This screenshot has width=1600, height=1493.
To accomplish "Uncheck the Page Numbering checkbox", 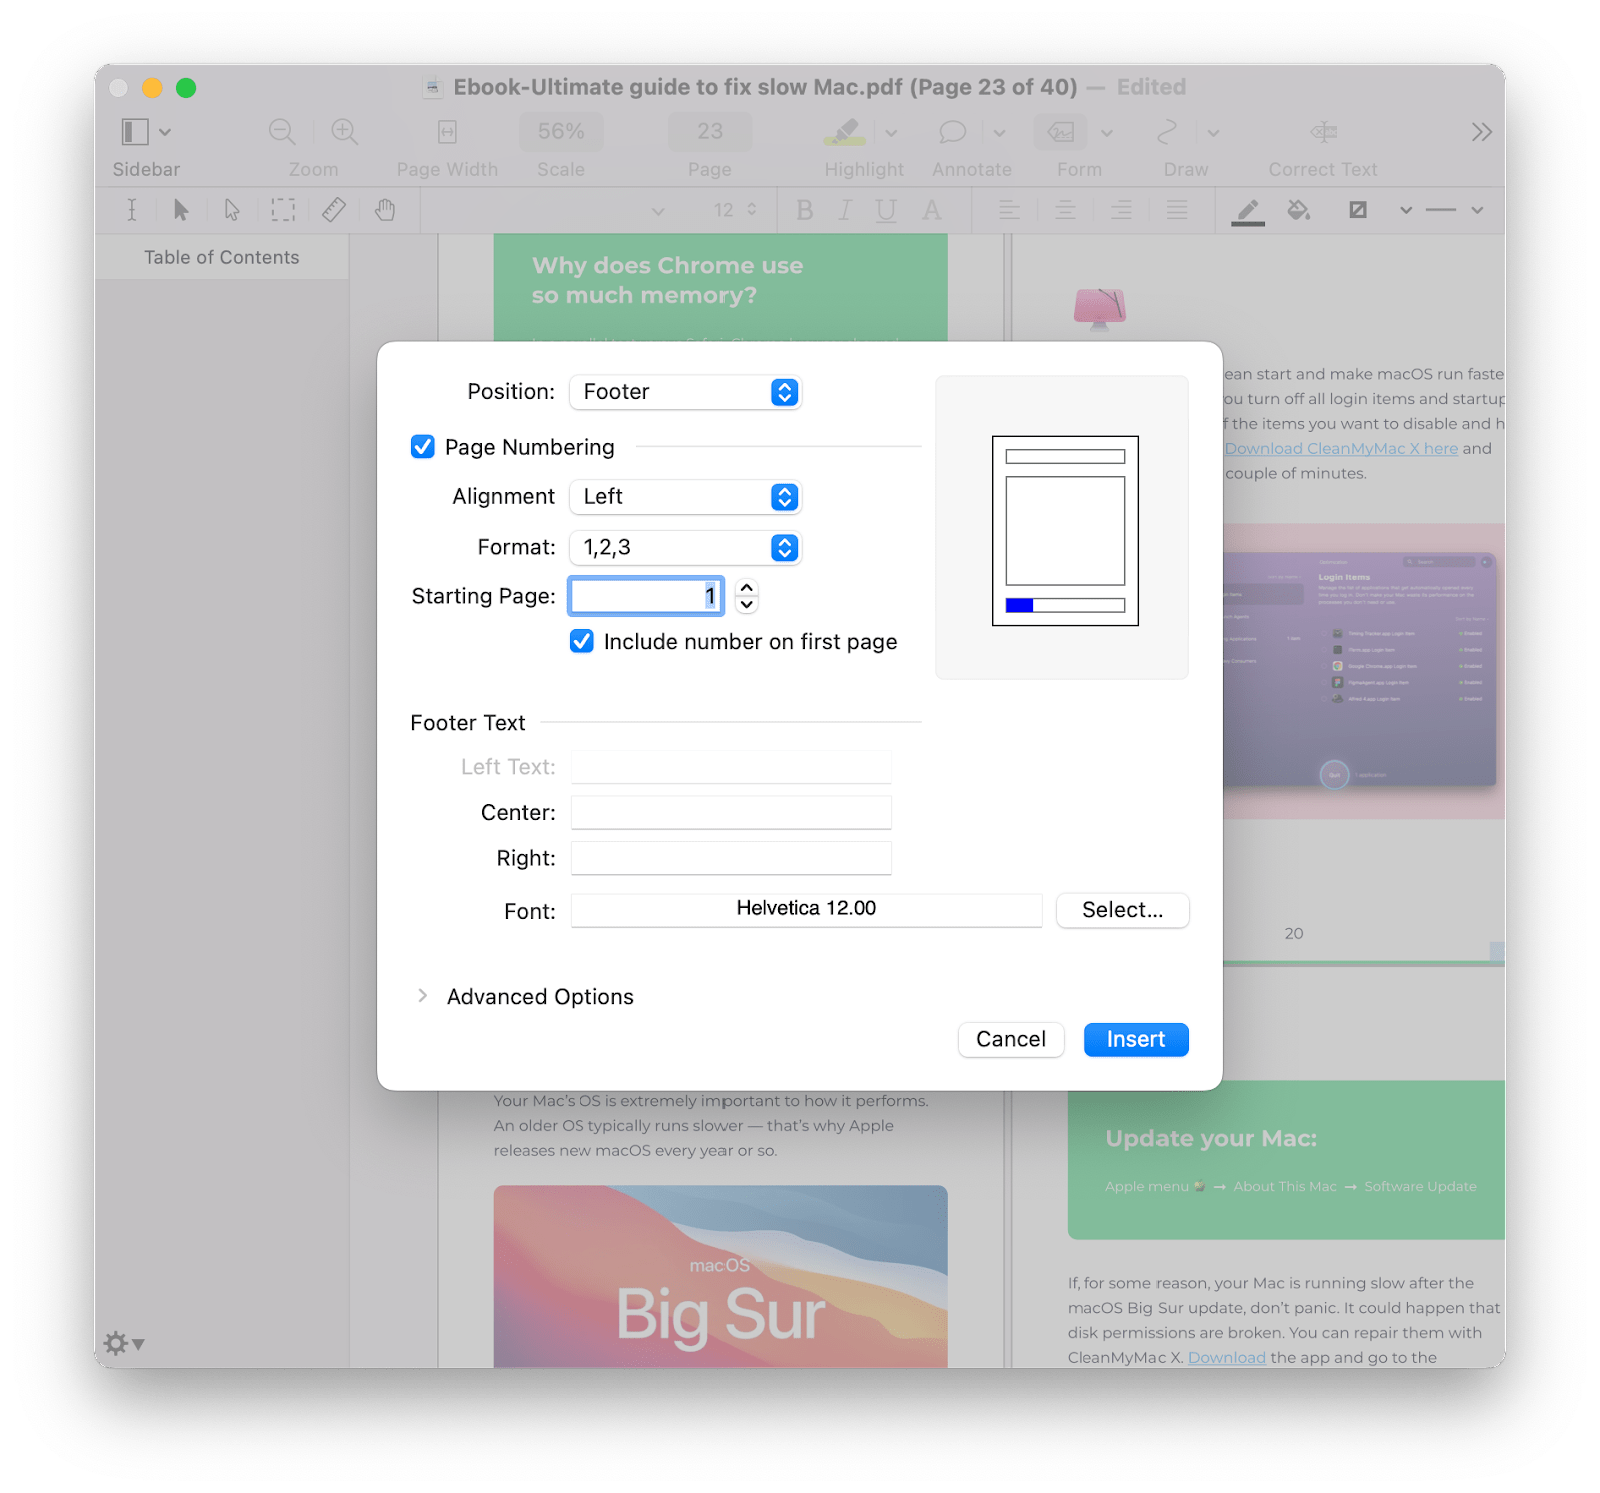I will [x=422, y=447].
